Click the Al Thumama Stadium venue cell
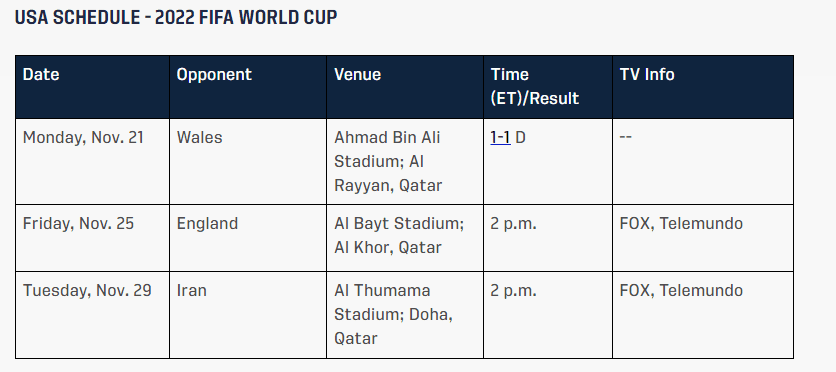The image size is (836, 372). tap(405, 315)
